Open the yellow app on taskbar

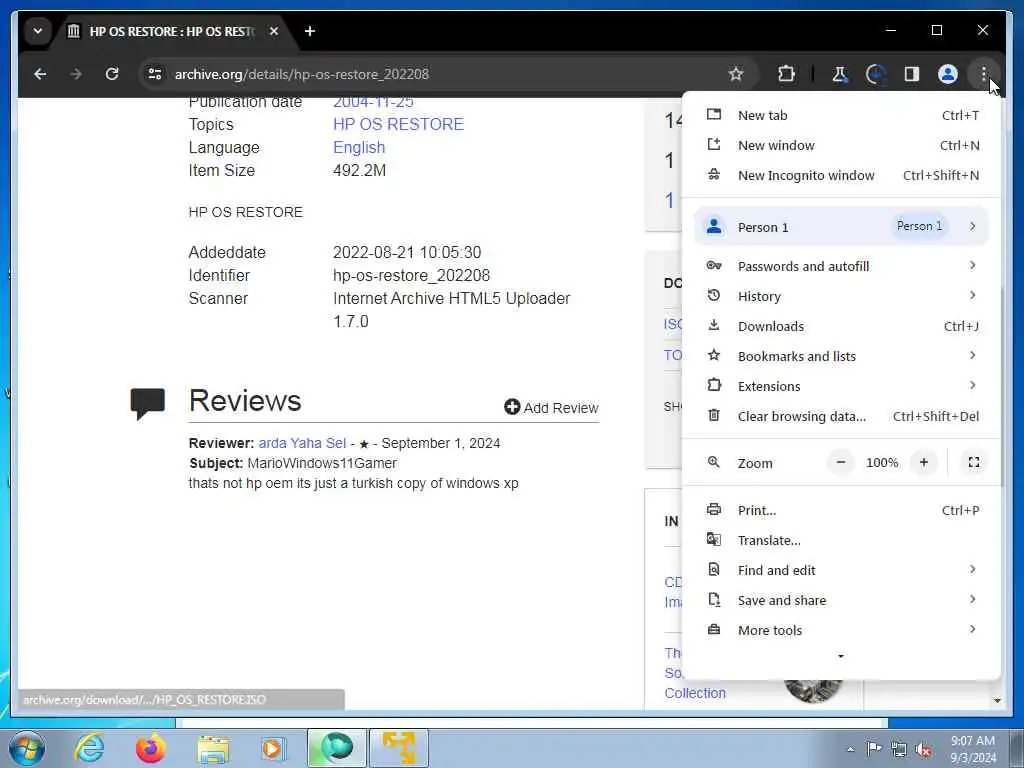(399, 748)
